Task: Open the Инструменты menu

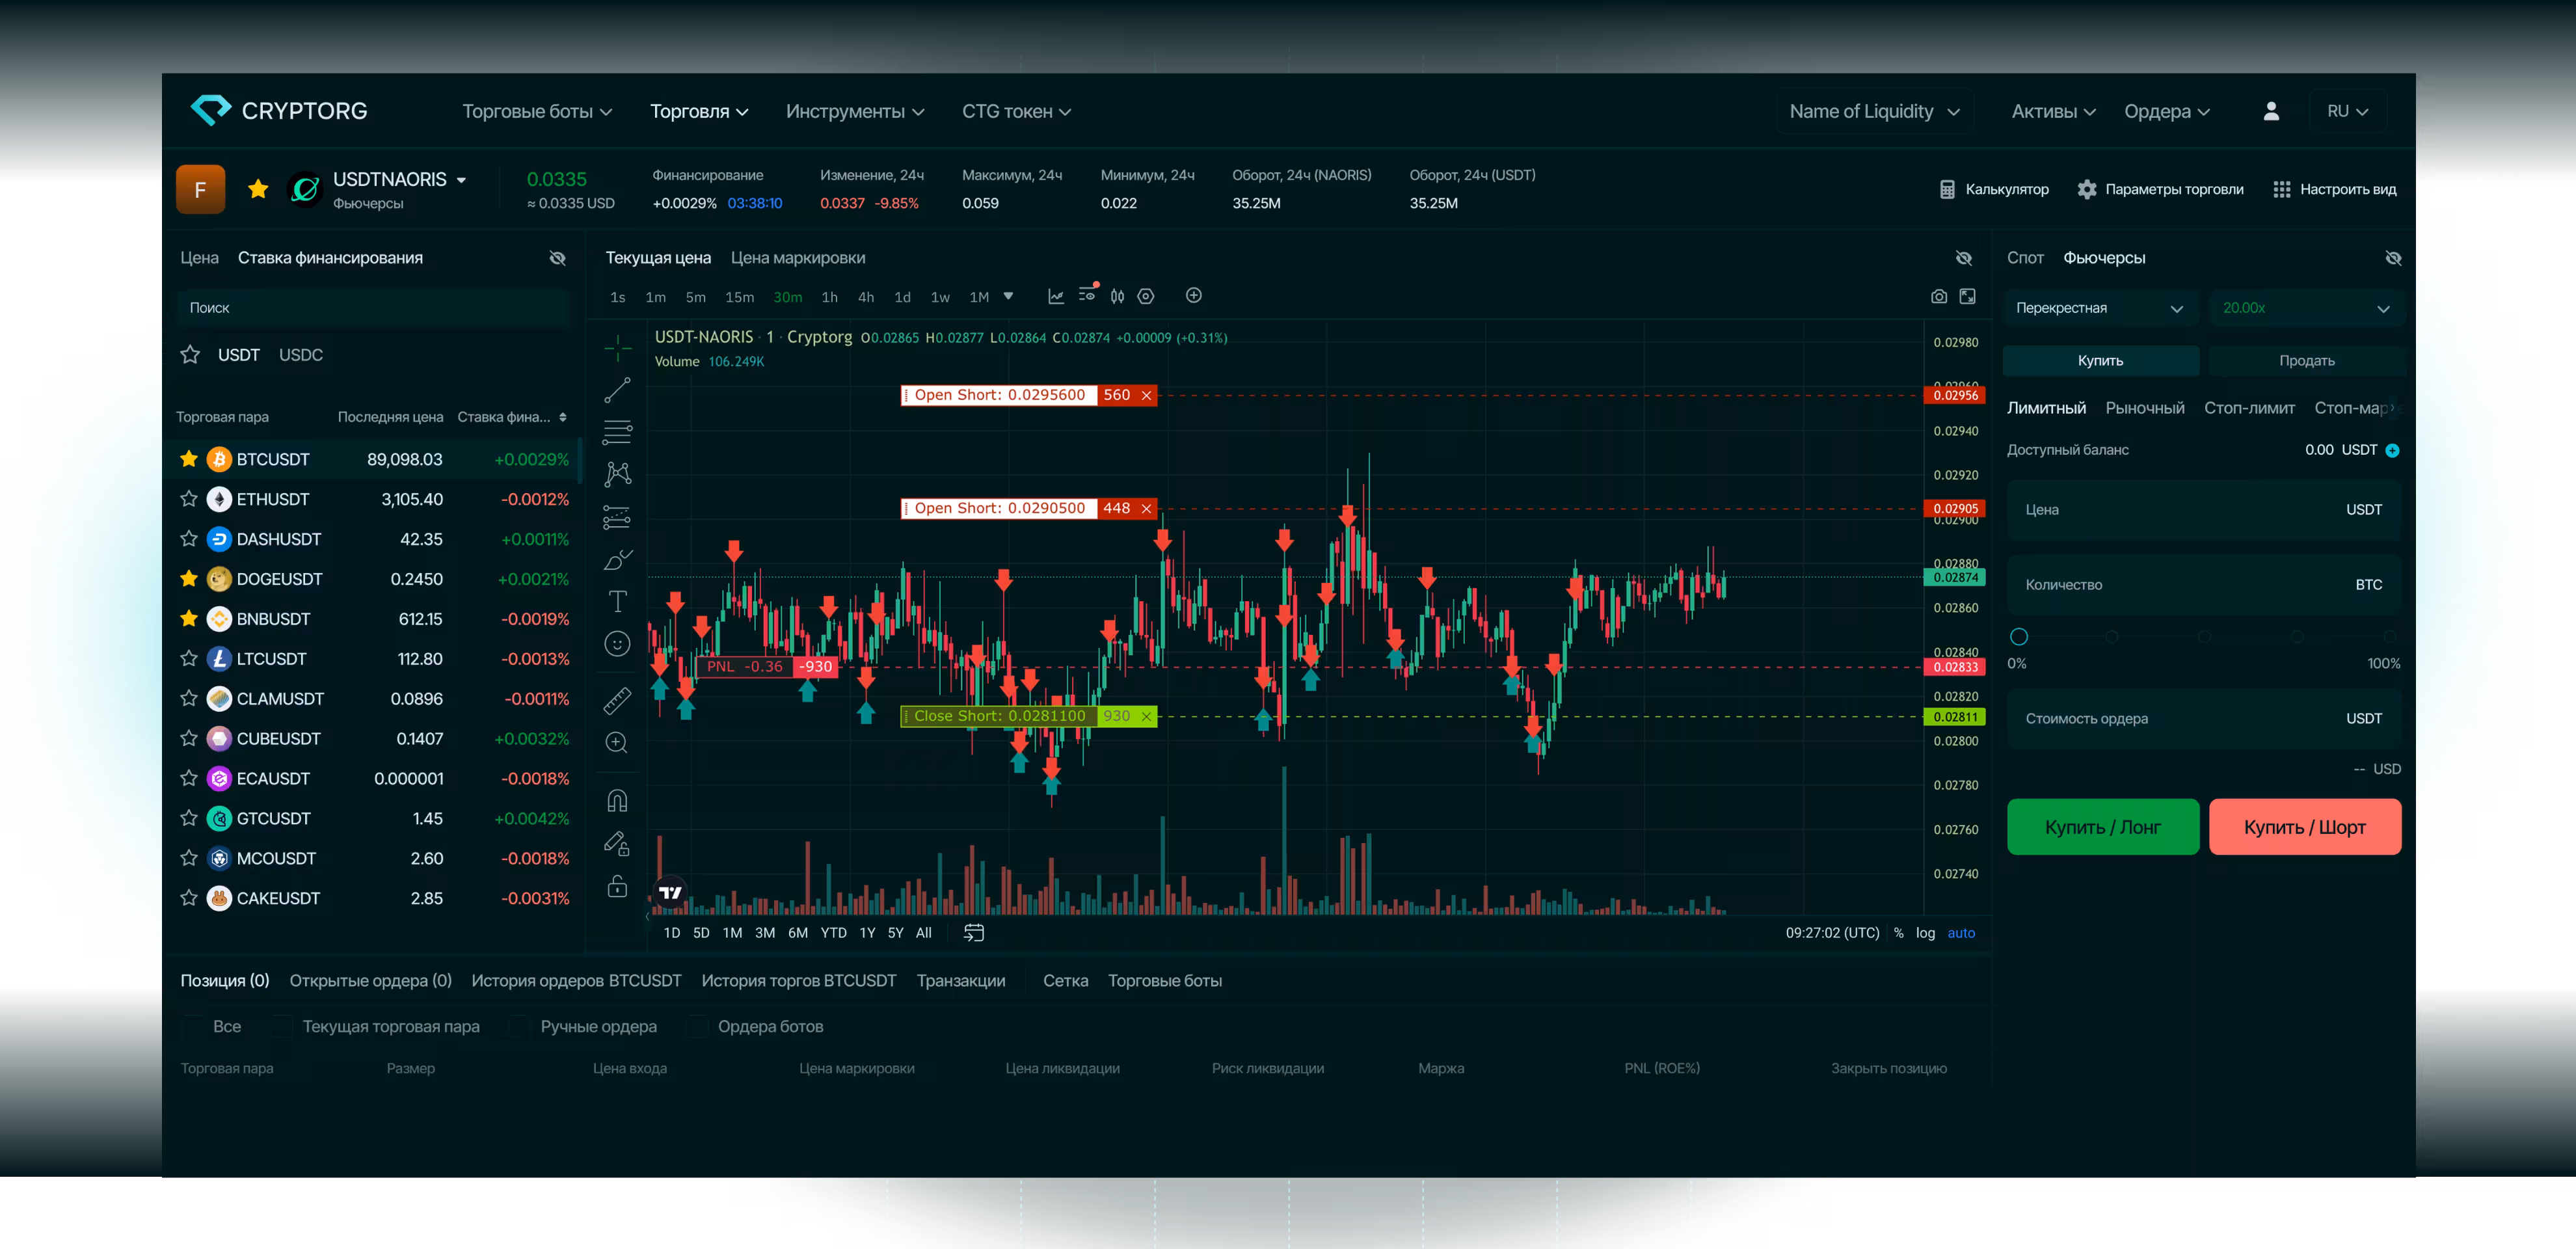Action: pos(854,111)
